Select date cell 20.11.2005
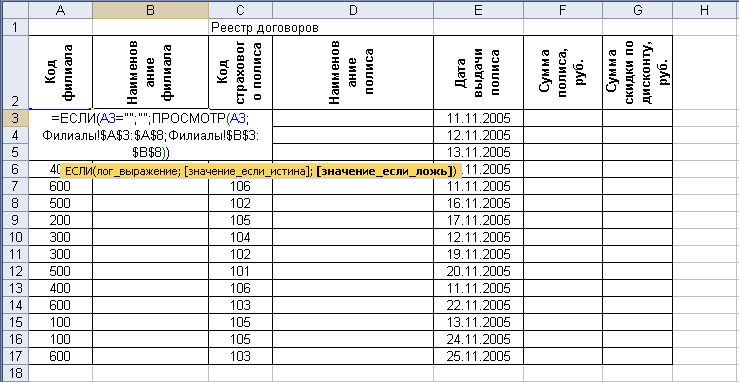The image size is (739, 382). pyautogui.click(x=478, y=271)
